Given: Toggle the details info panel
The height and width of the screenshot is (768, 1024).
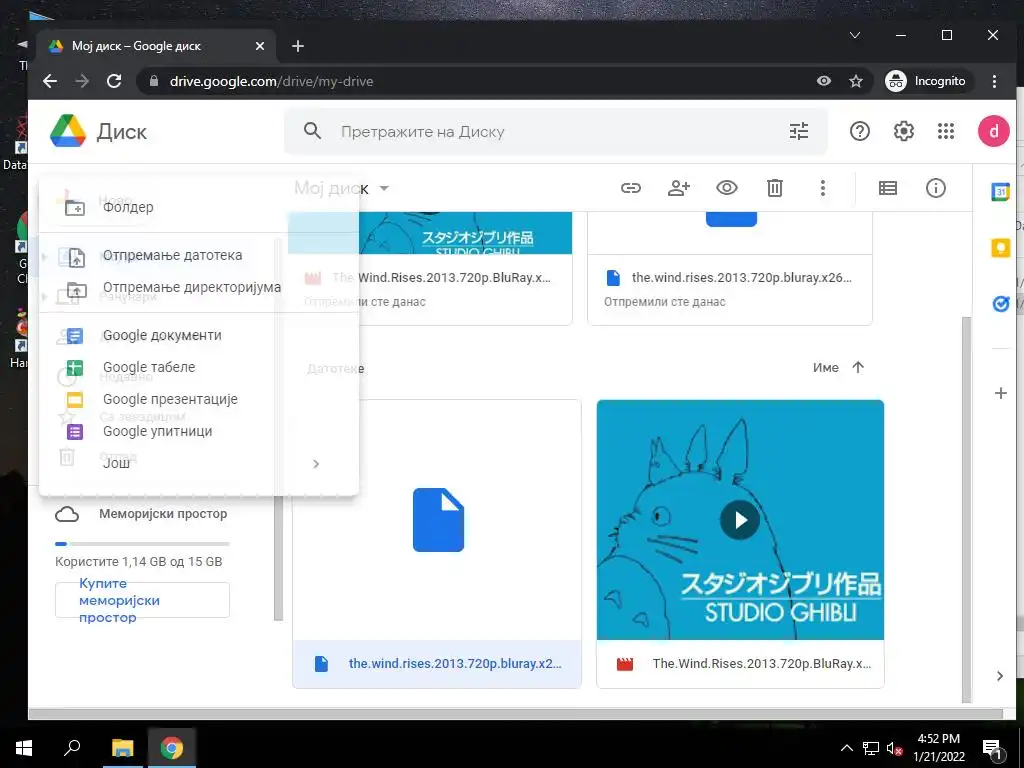Looking at the screenshot, I should click(x=935, y=189).
